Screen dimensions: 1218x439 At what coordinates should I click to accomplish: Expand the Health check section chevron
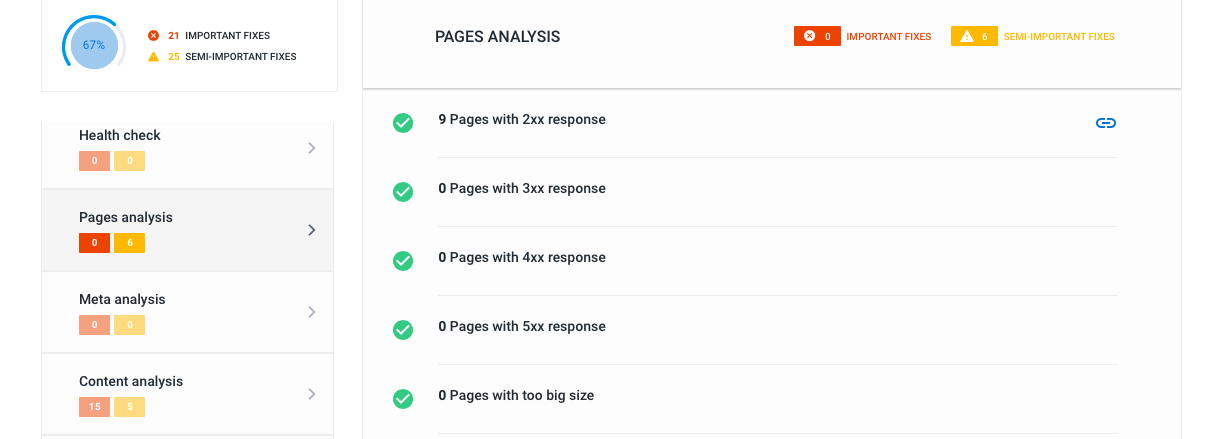312,148
